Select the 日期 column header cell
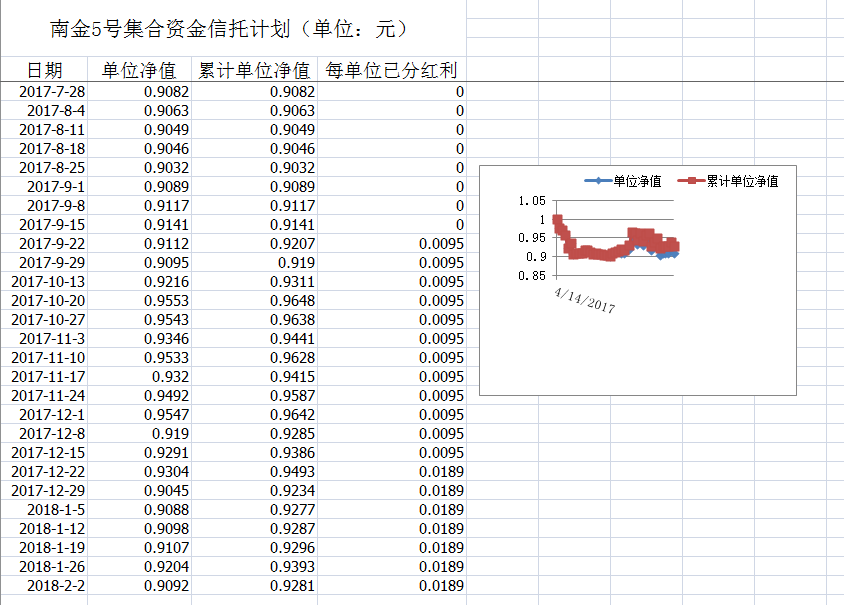Screen dimensions: 844x605 [44, 70]
